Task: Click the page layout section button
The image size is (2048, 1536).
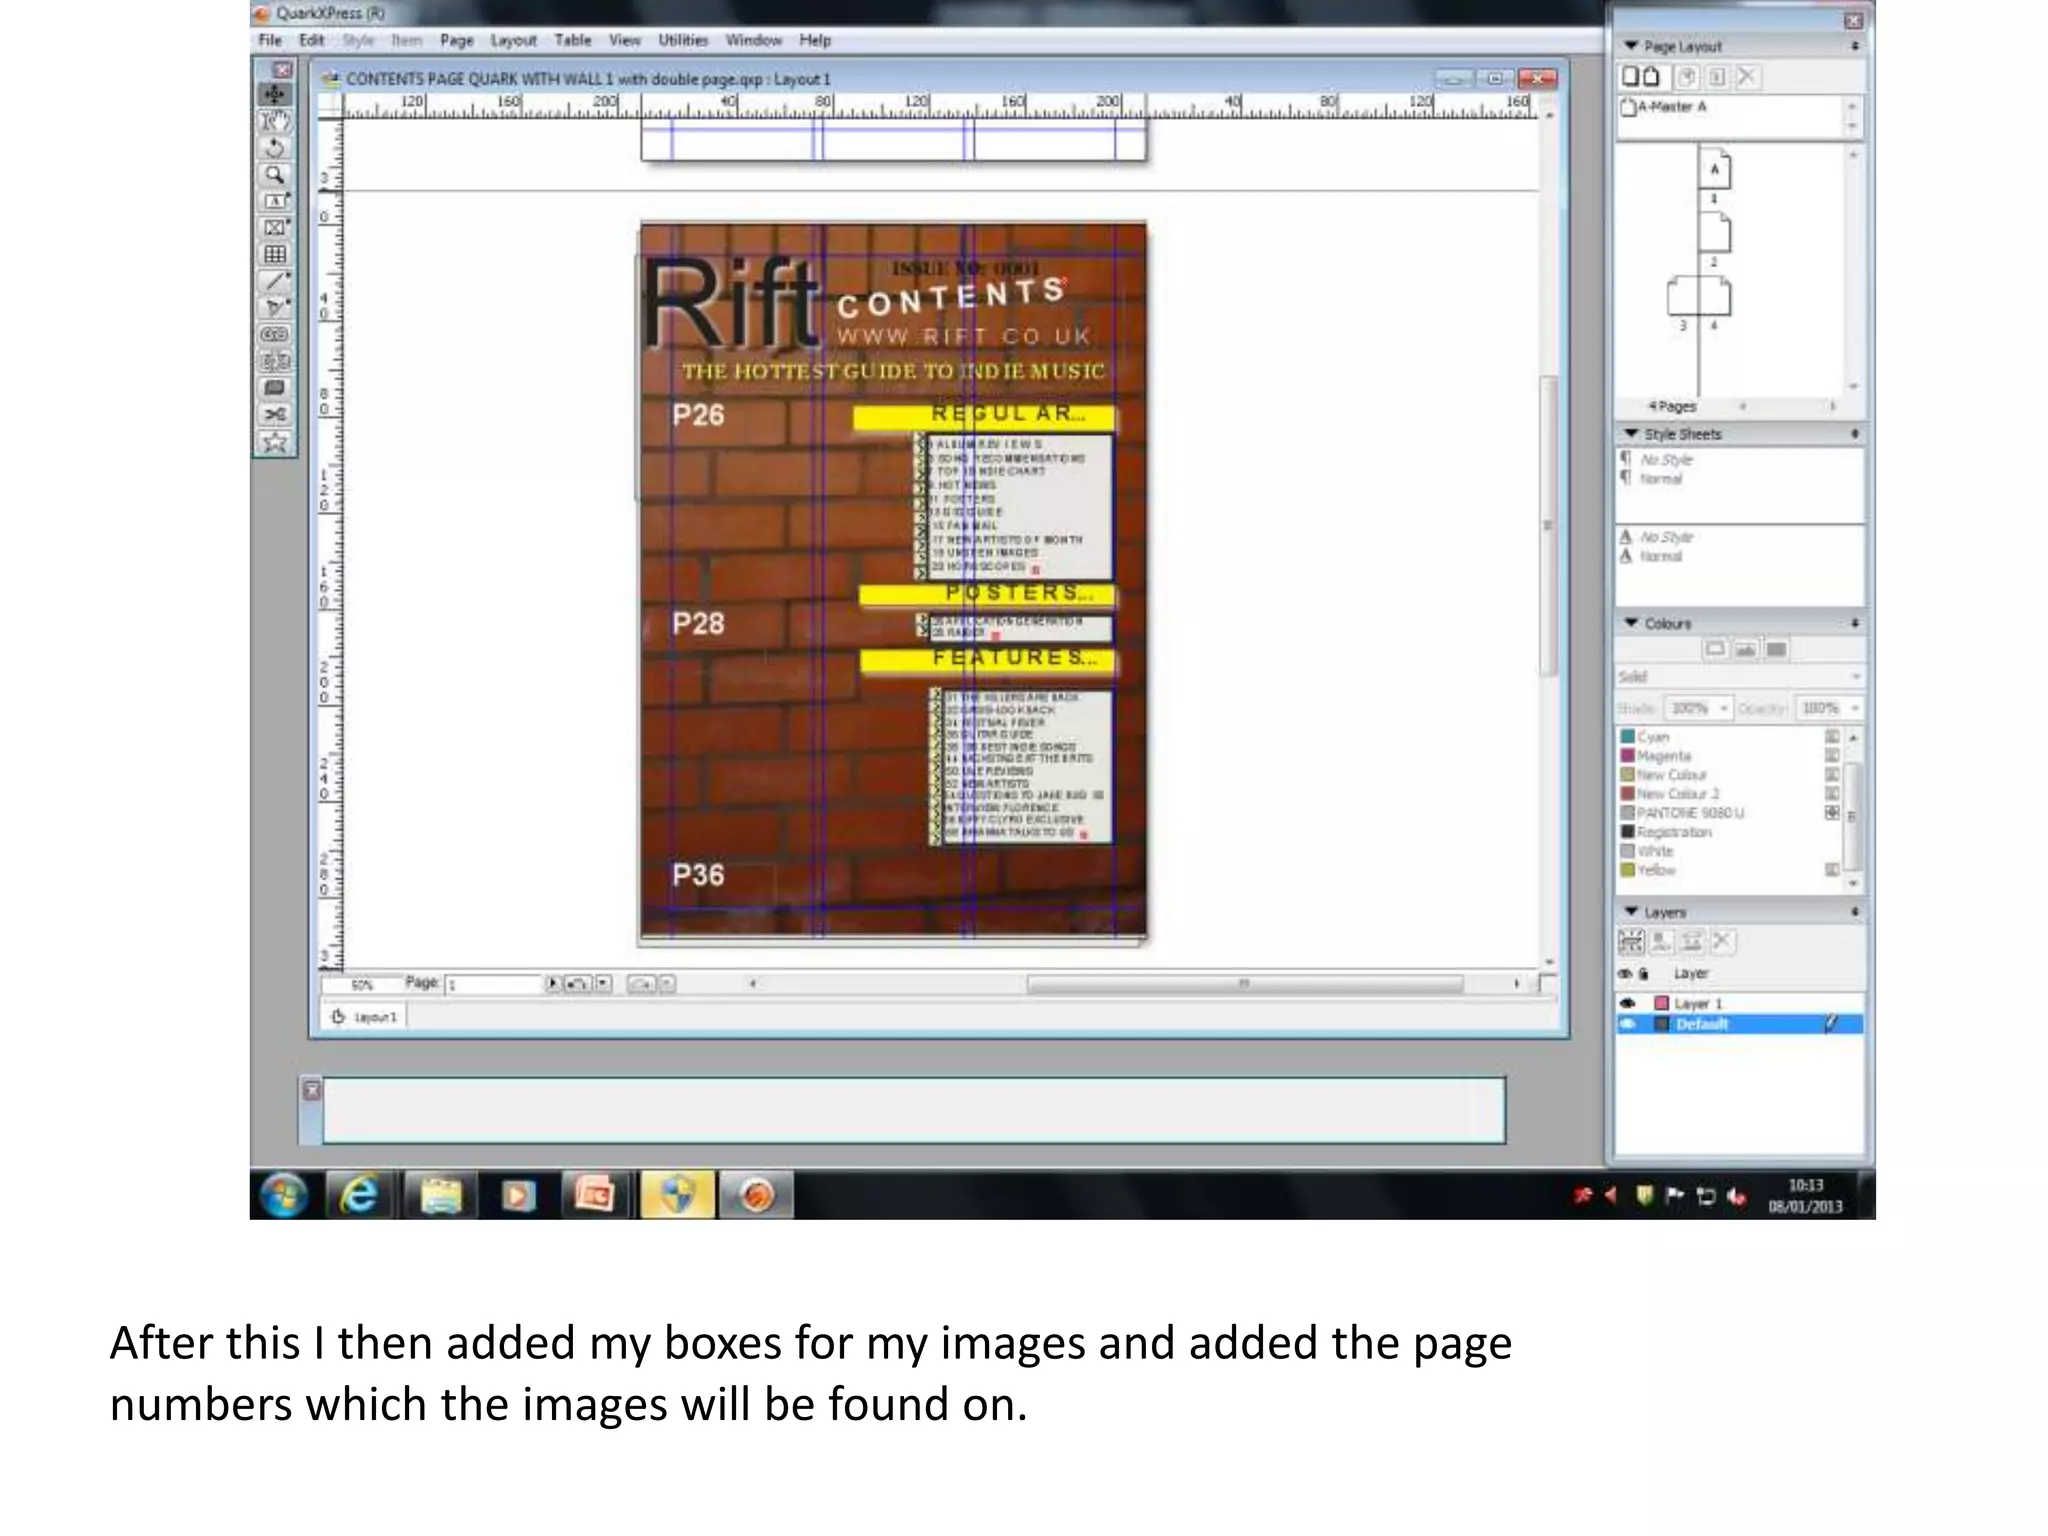Action: [x=1717, y=77]
